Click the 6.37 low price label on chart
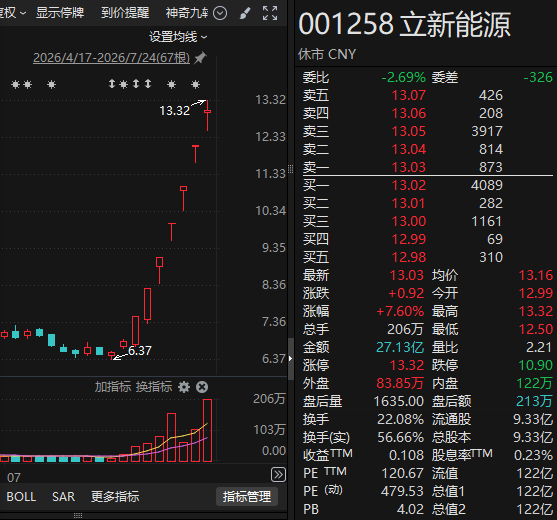 pos(140,351)
